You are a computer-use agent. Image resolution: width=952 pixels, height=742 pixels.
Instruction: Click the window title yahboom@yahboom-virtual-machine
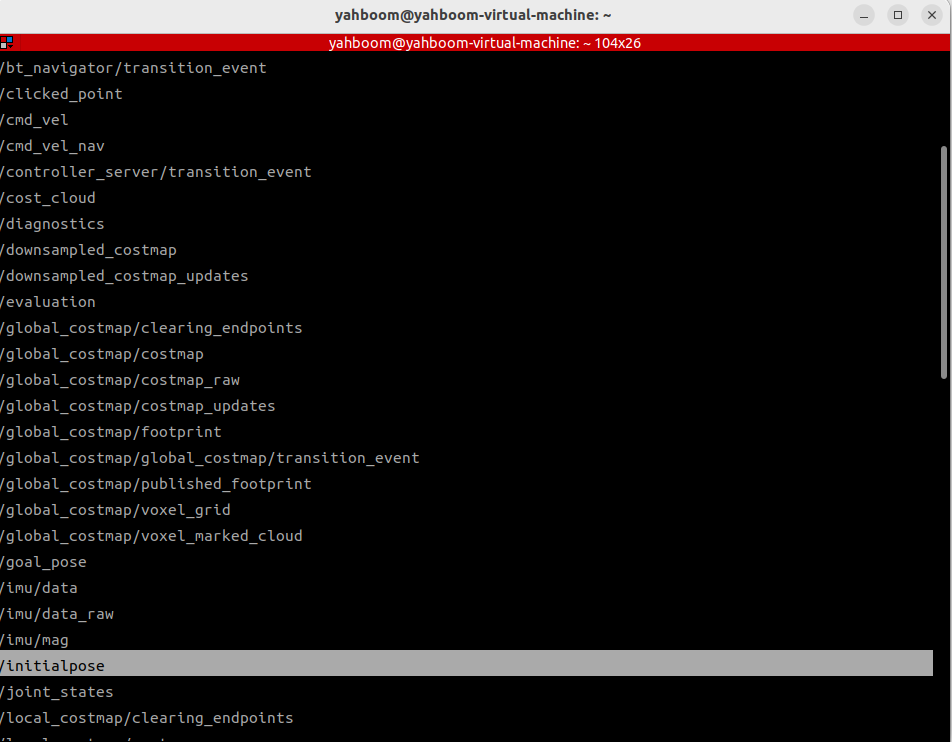[x=473, y=15]
